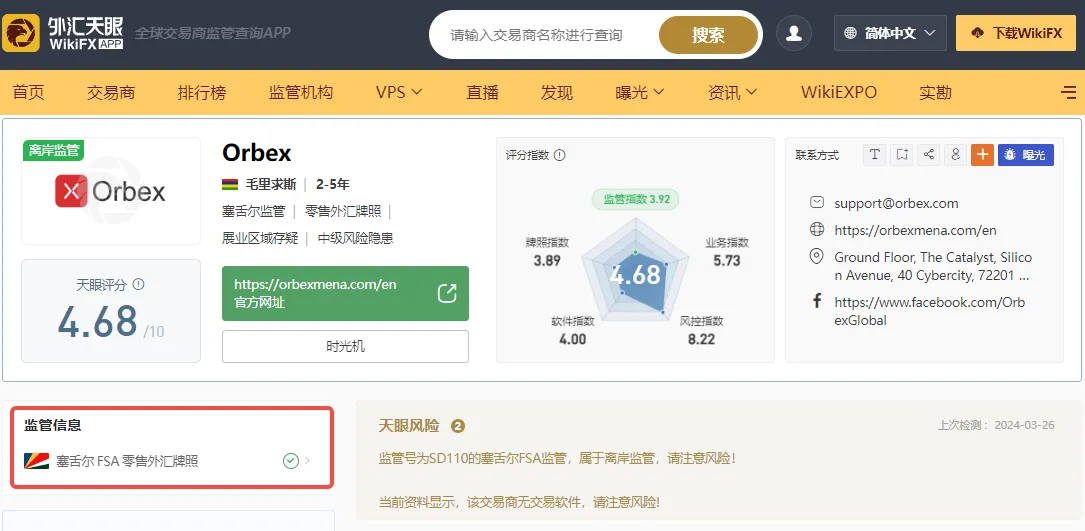Click the 监管指数 3.92 label
The height and width of the screenshot is (531, 1085).
(x=635, y=199)
